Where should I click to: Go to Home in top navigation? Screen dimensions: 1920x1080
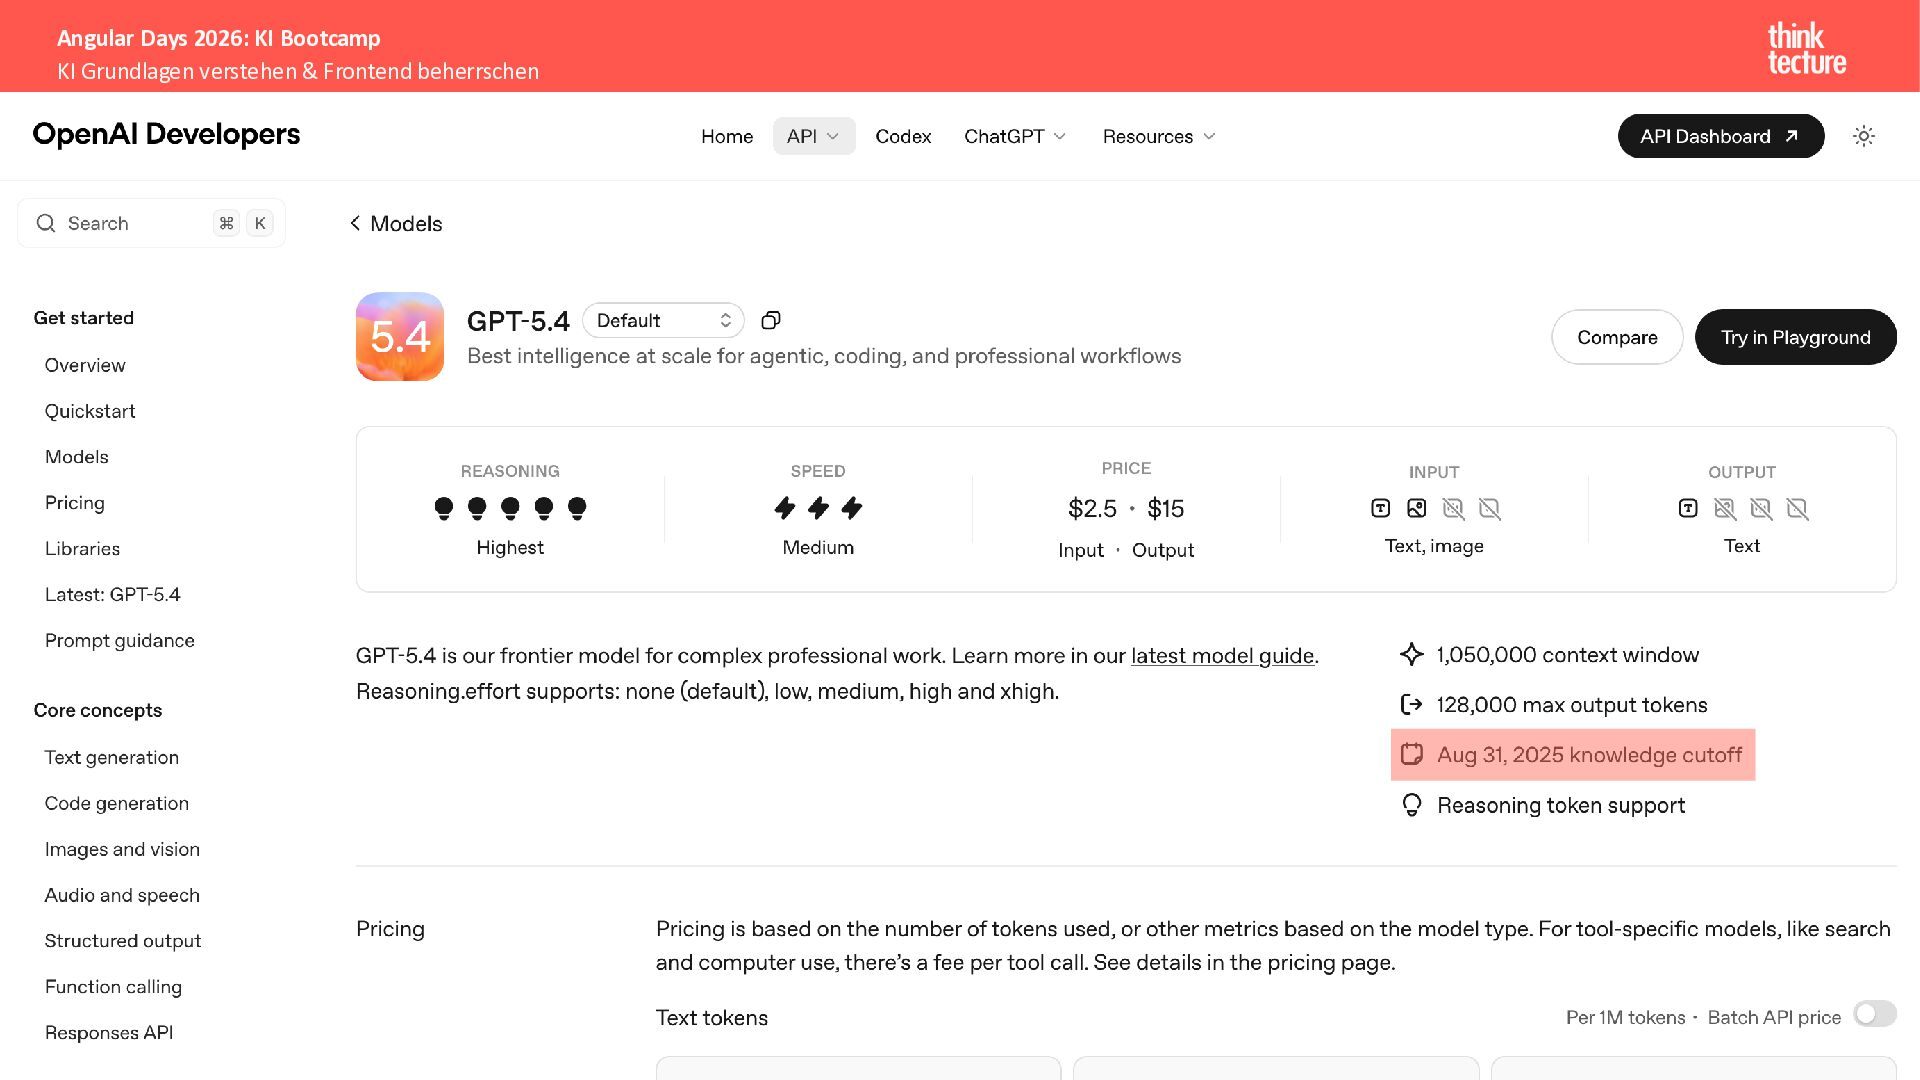click(x=727, y=136)
